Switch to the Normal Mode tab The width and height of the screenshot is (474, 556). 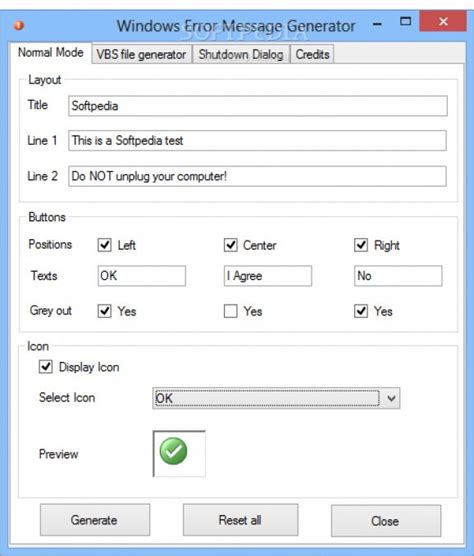(51, 52)
